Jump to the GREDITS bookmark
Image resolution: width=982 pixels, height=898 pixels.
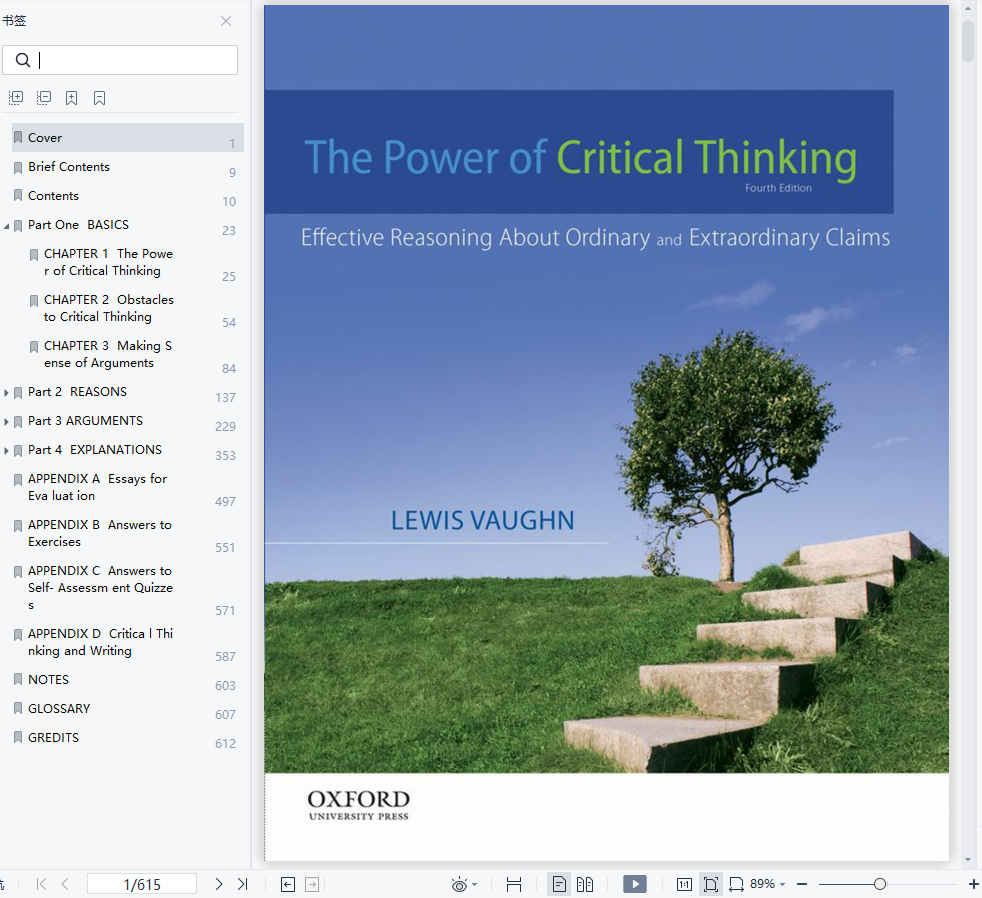[x=53, y=738]
